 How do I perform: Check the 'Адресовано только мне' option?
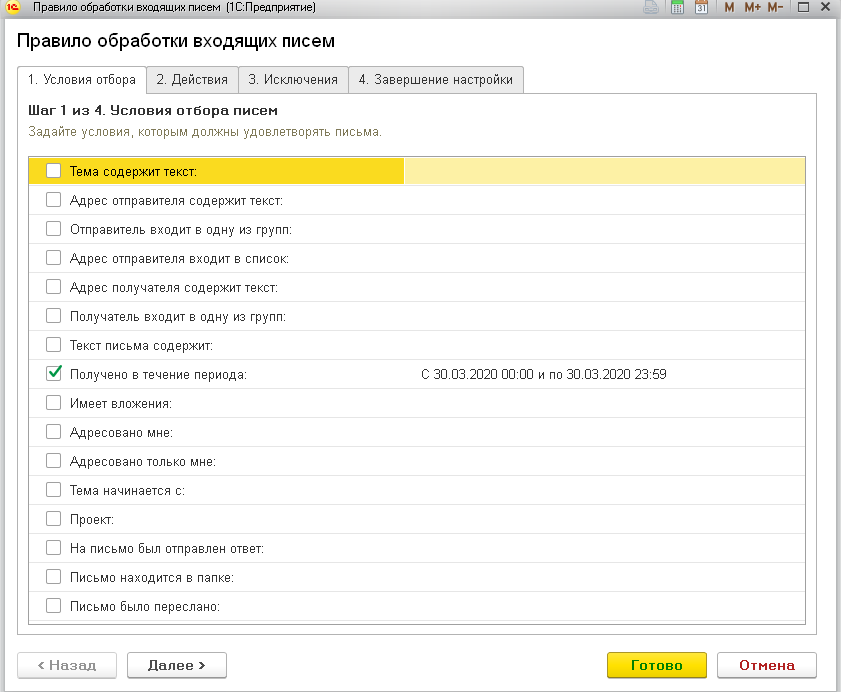pos(54,461)
